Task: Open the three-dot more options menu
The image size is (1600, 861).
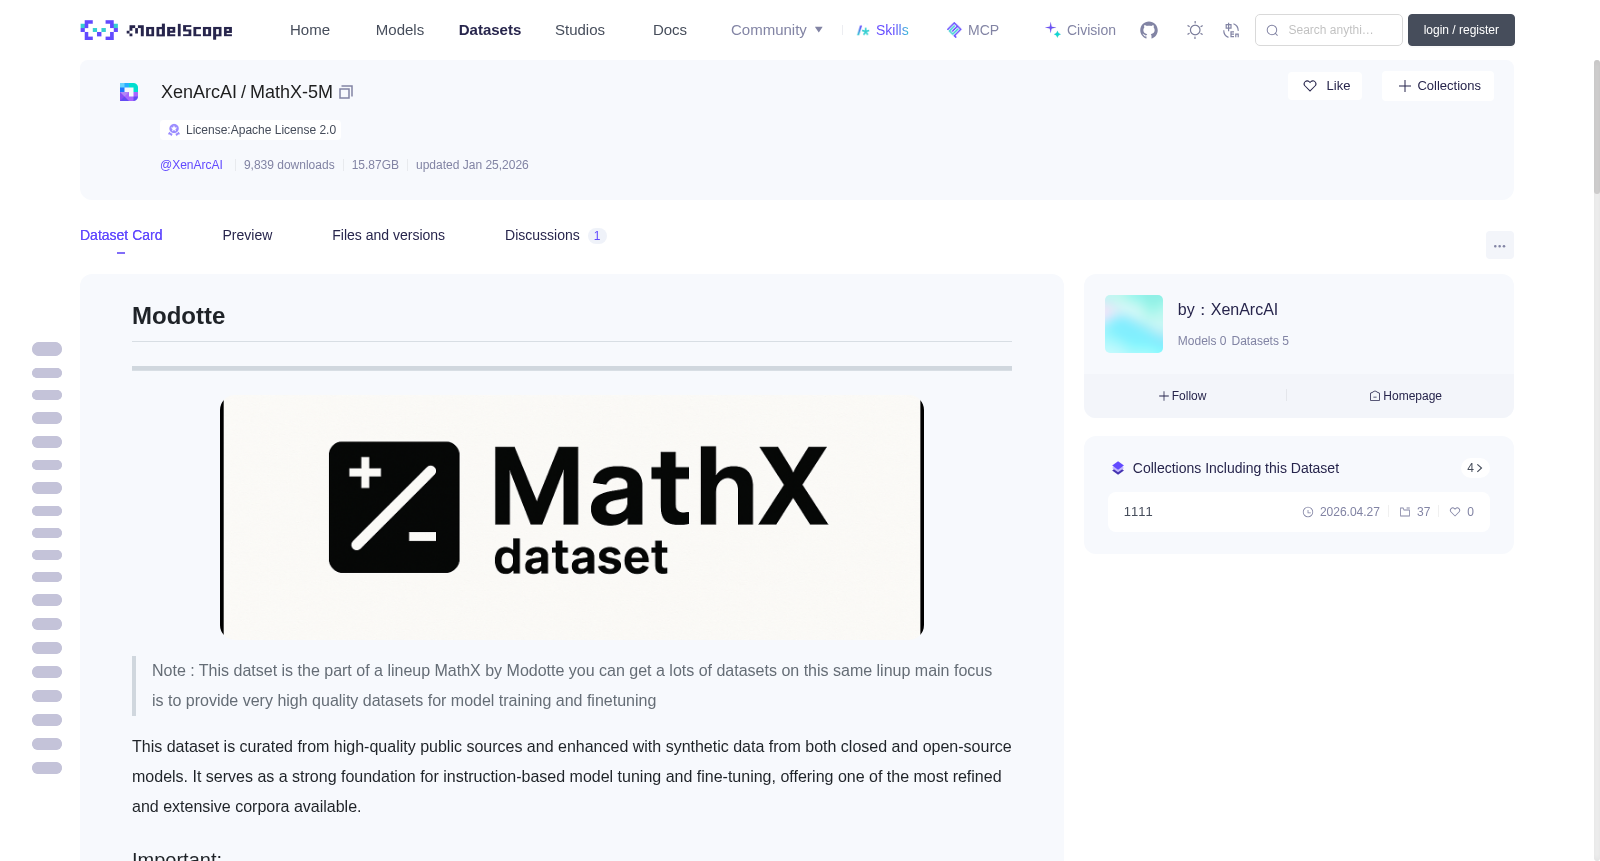Action: click(x=1500, y=245)
